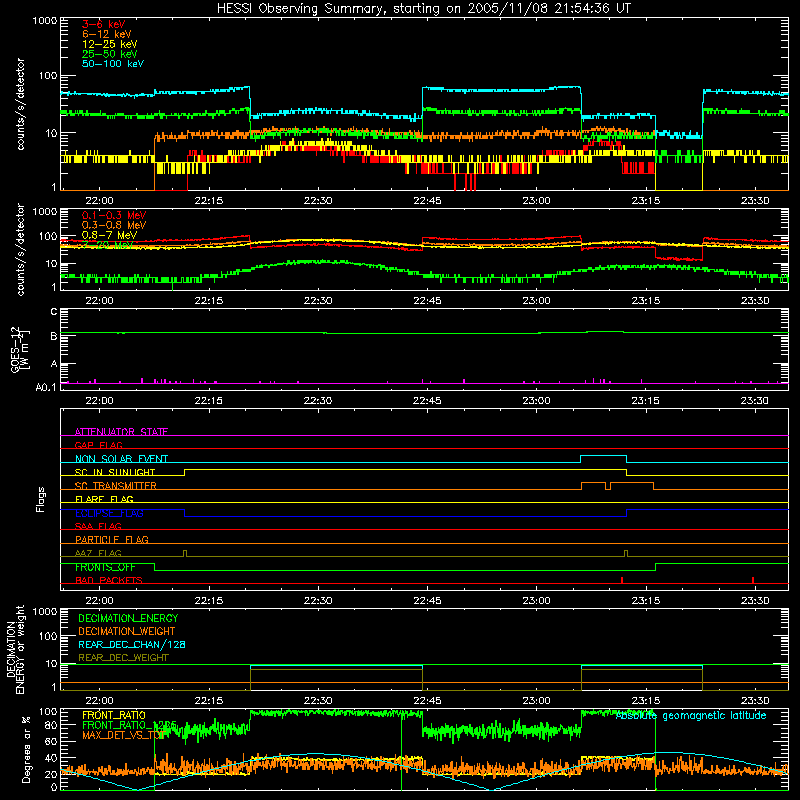
Task: Click the yellow 0.8-7 MeV legend label
Action: 109,235
